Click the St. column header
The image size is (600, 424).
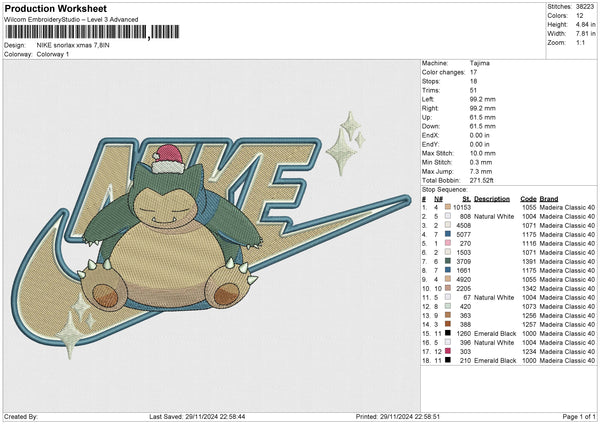pos(466,199)
